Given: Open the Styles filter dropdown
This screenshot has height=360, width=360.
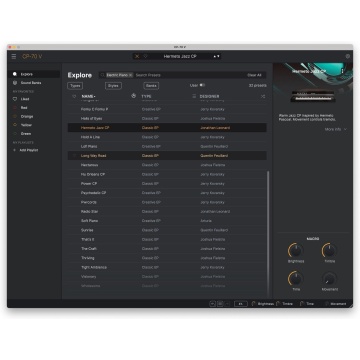Looking at the screenshot, I should pyautogui.click(x=113, y=86).
